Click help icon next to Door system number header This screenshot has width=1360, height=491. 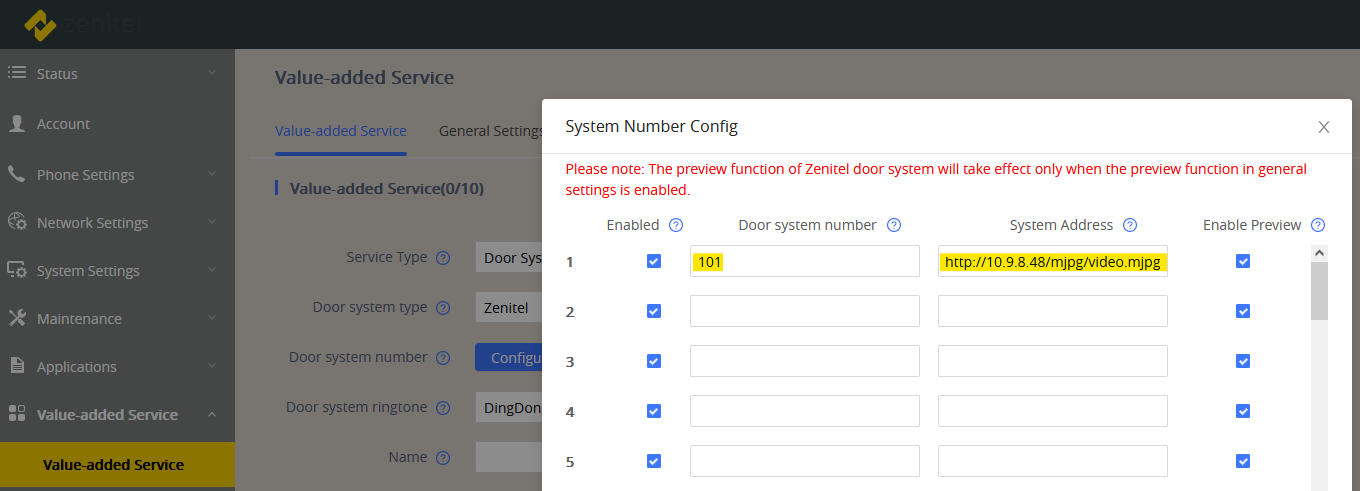click(x=894, y=225)
